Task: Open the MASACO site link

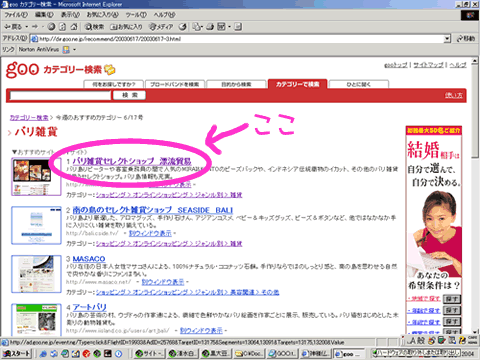Action: pyautogui.click(x=89, y=259)
